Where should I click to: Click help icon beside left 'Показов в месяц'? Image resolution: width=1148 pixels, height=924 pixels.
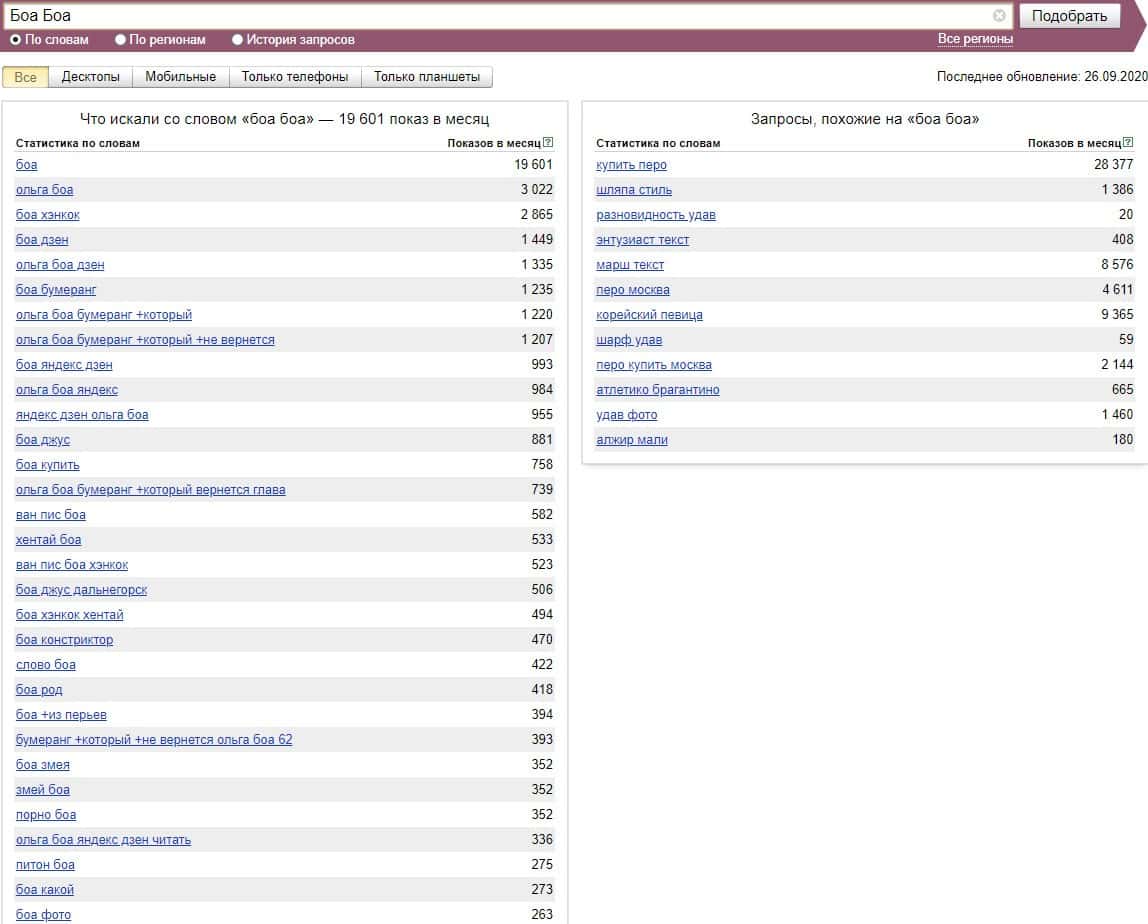pos(548,143)
